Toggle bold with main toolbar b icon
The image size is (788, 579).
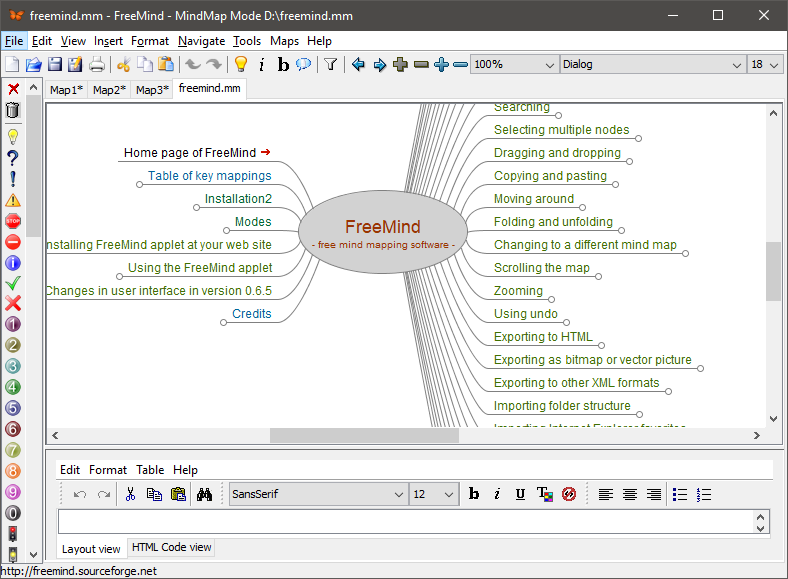(x=283, y=64)
